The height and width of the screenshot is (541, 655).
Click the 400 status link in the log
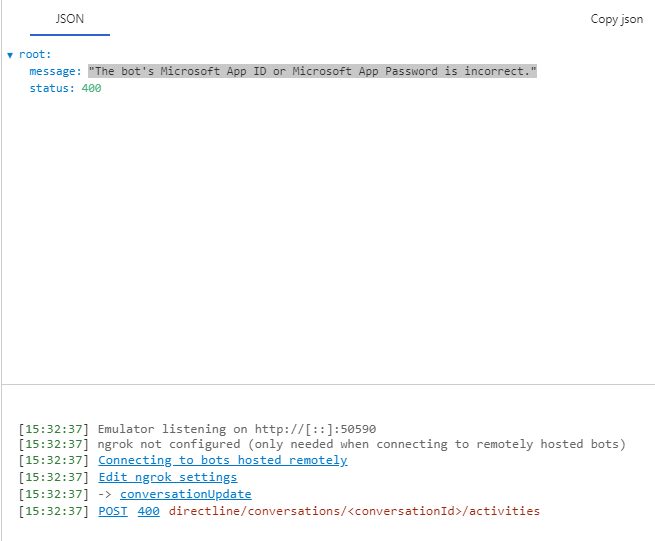(x=149, y=511)
